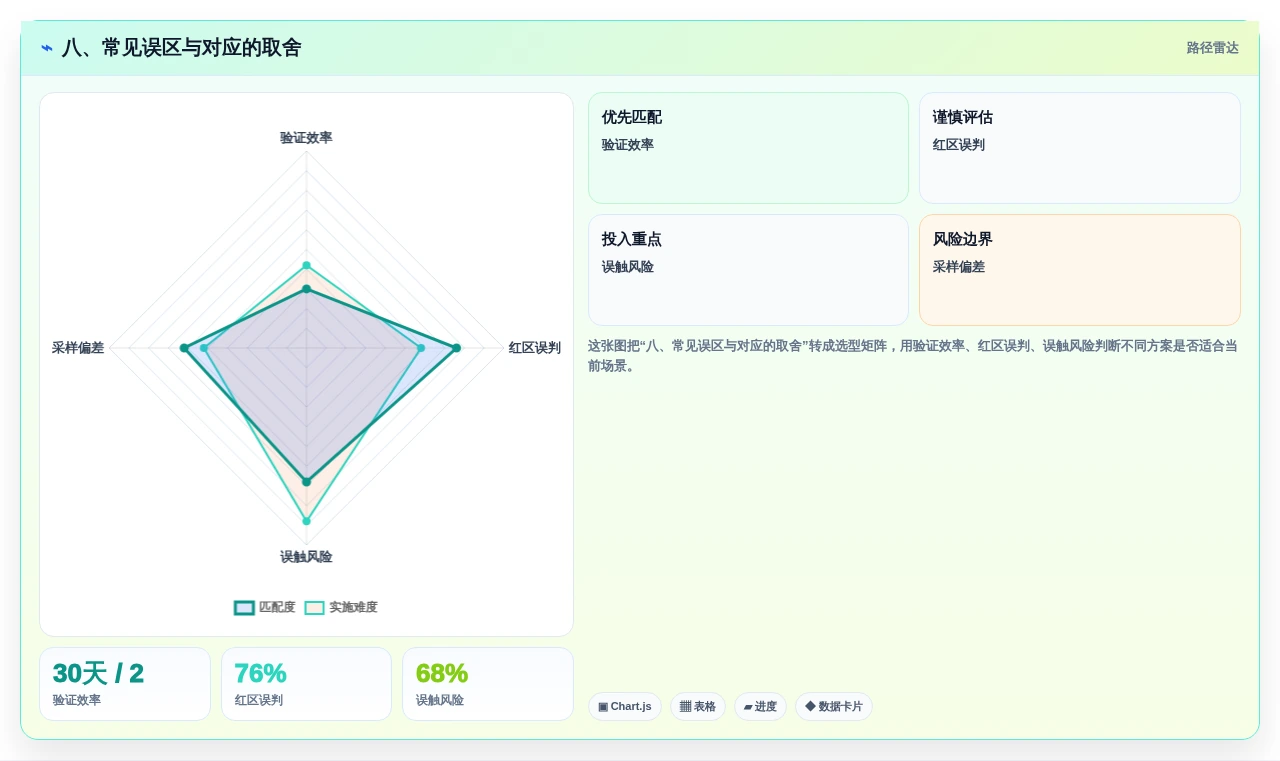Click 采样偏差 subtitle under 风险边界
The height and width of the screenshot is (761, 1280).
coord(959,267)
